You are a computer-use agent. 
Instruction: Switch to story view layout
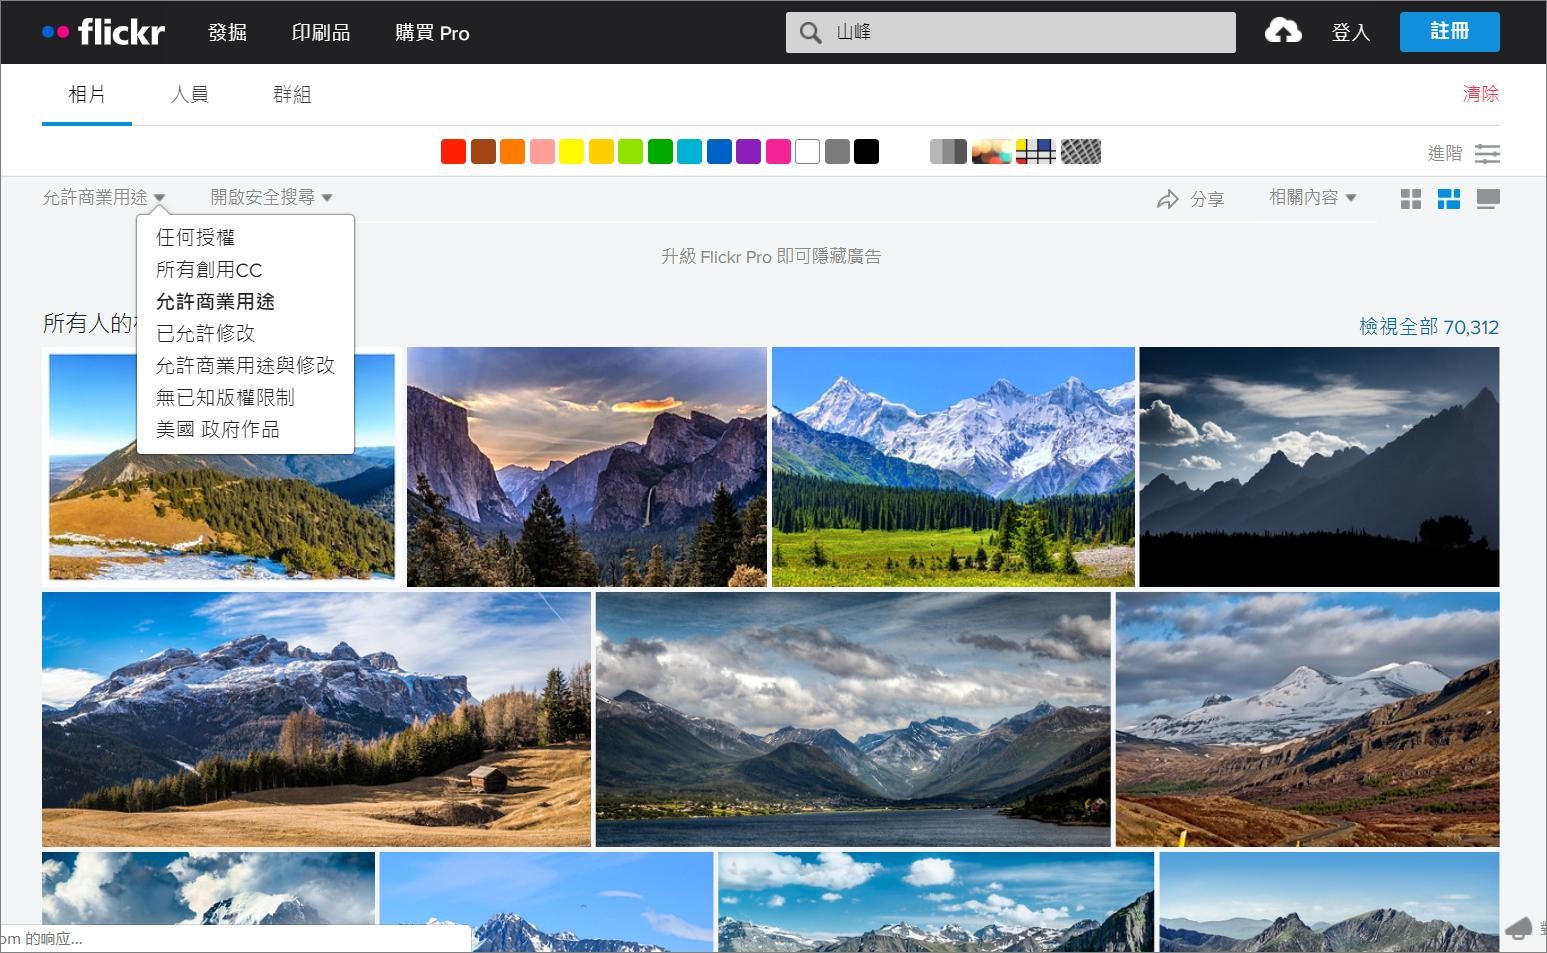[1487, 199]
